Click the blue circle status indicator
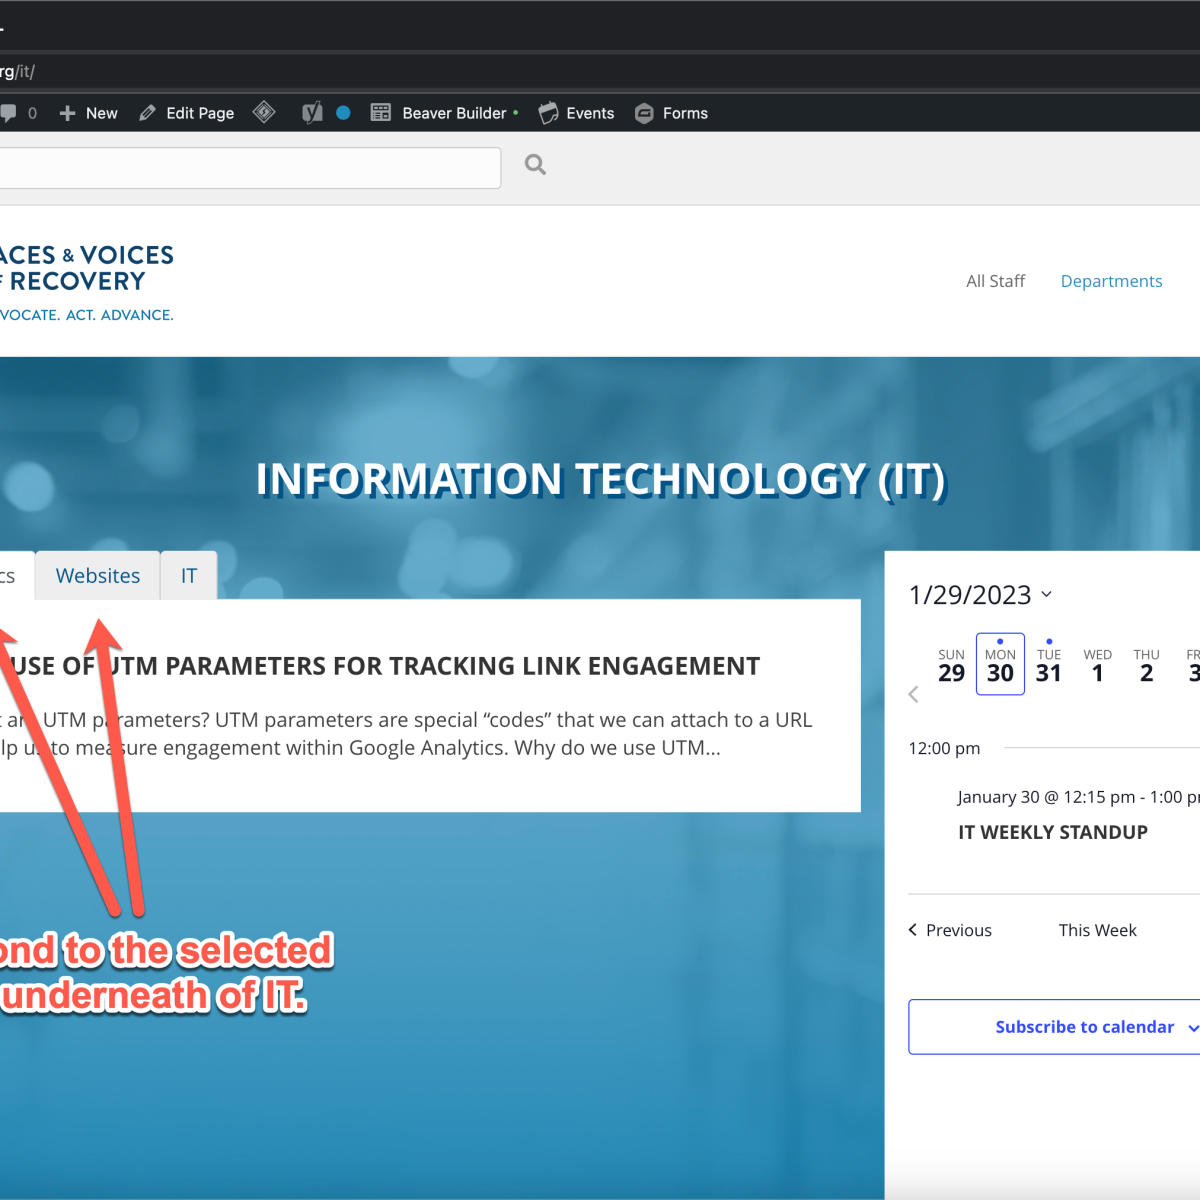The width and height of the screenshot is (1200, 1200). 343,113
